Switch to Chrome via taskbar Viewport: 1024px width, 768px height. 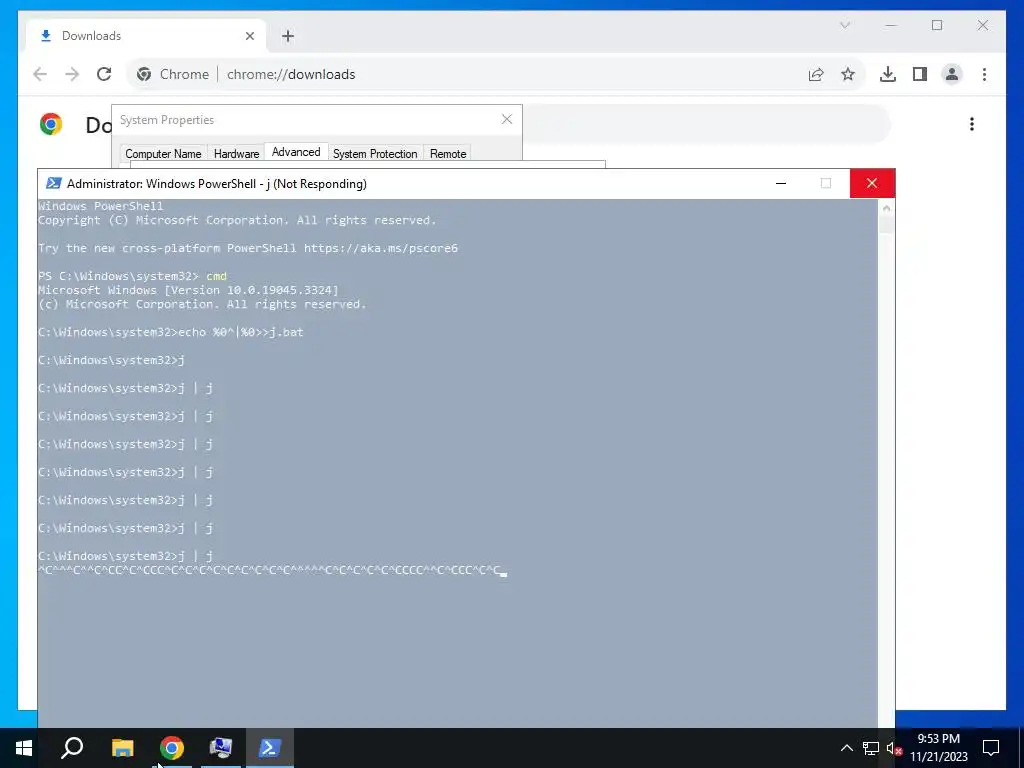(172, 748)
